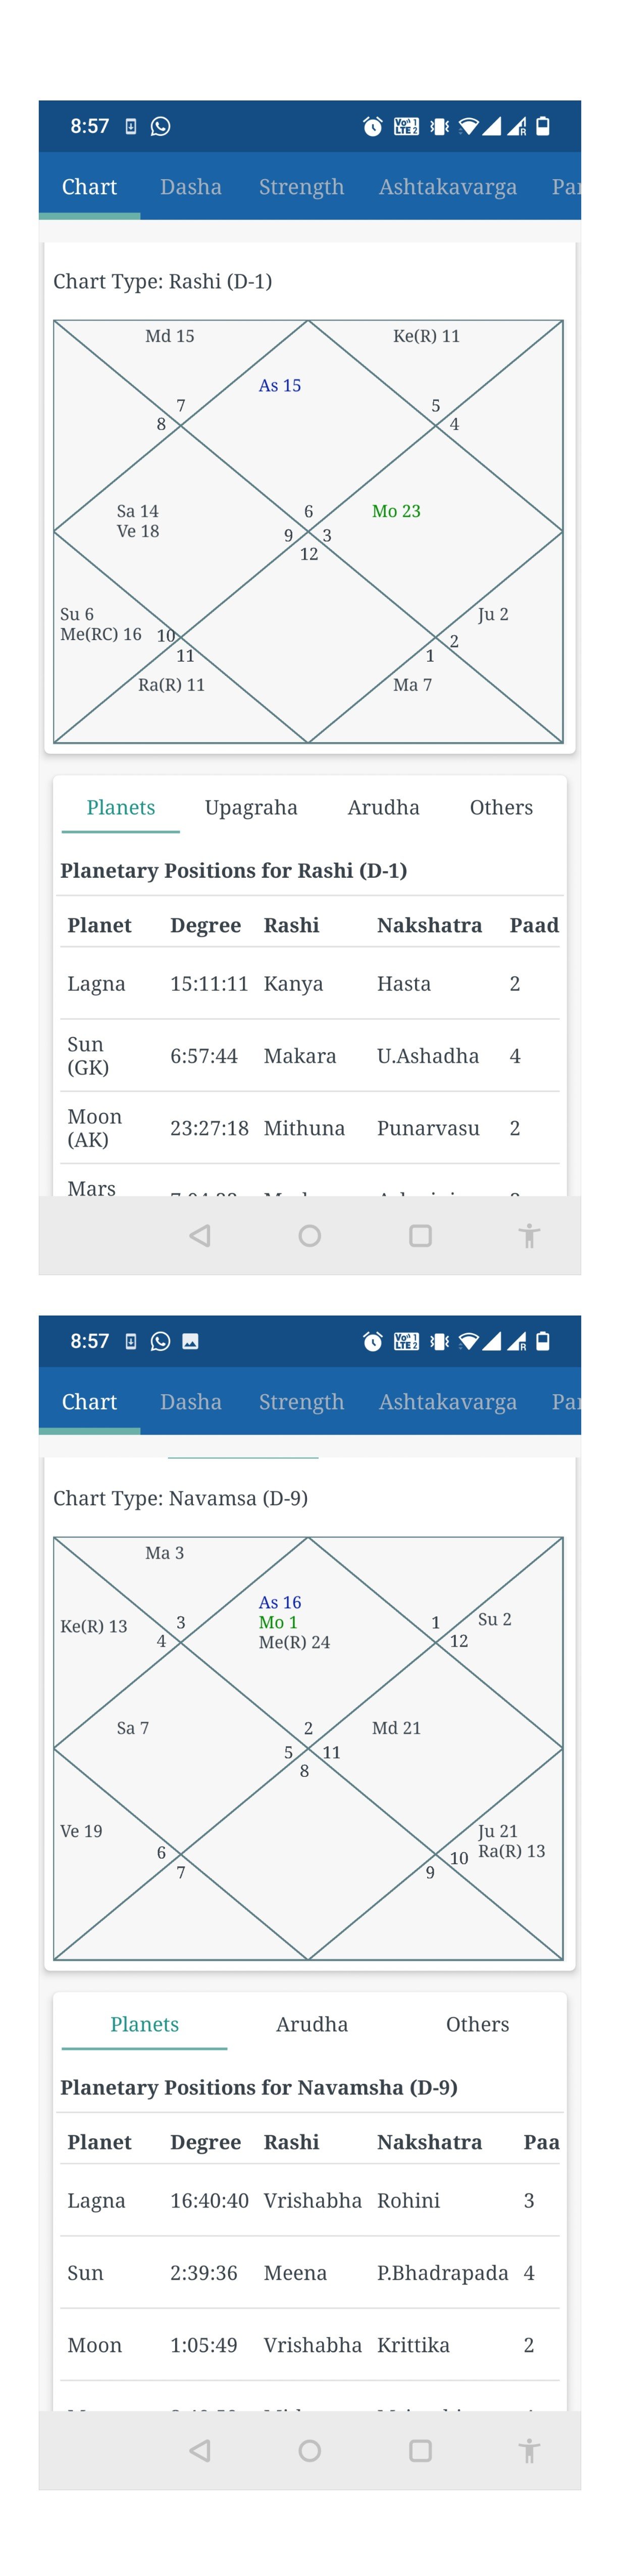Image resolution: width=620 pixels, height=2576 pixels.
Task: Open the Upagraha tab
Action: pyautogui.click(x=251, y=807)
